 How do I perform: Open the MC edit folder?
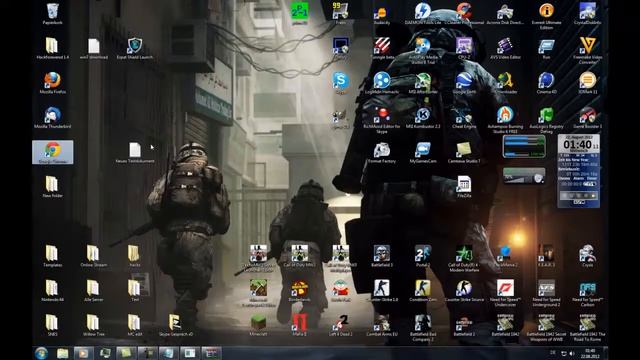click(x=135, y=325)
